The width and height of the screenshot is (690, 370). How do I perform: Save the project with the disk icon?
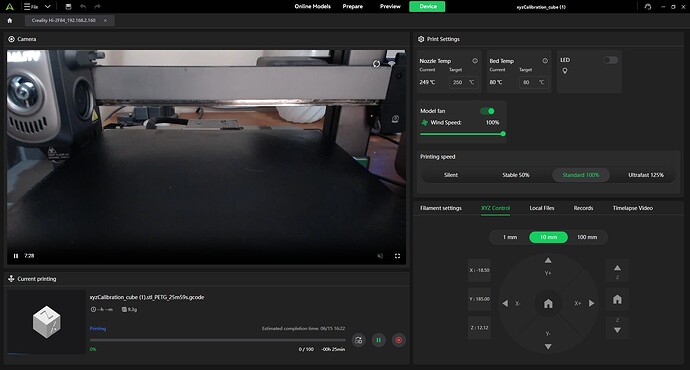pyautogui.click(x=68, y=7)
